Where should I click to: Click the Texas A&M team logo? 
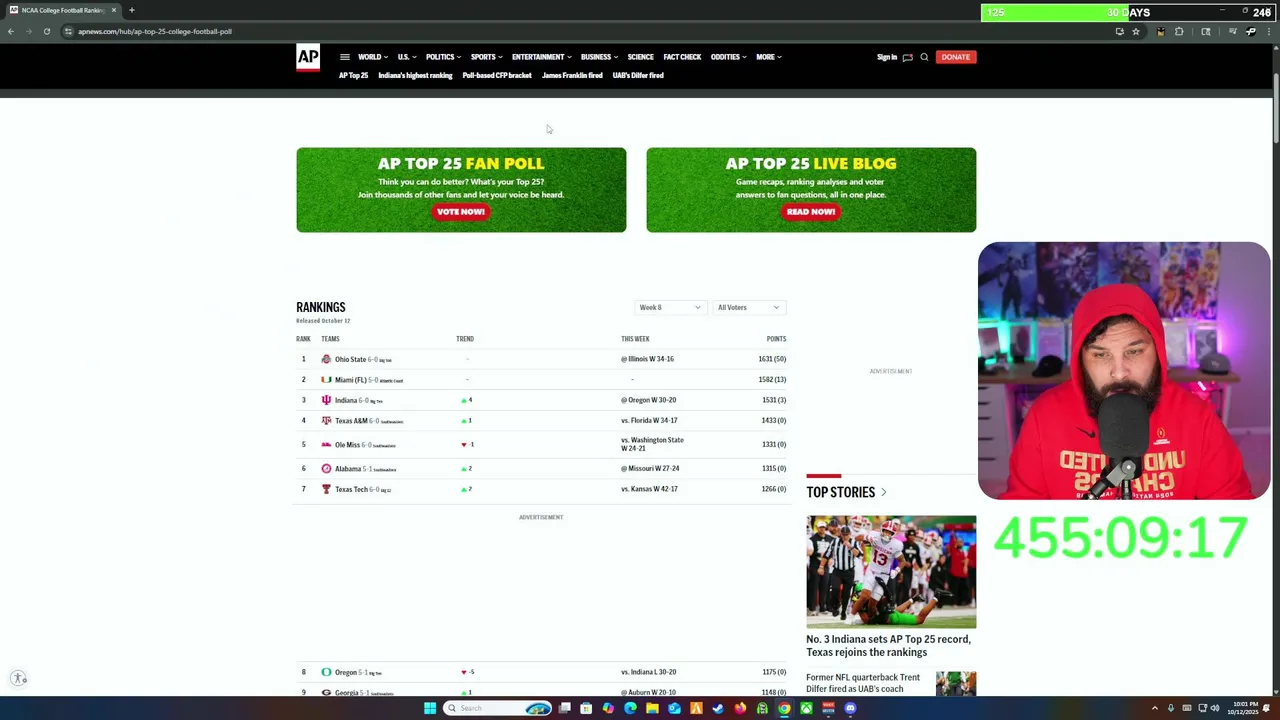pos(326,421)
